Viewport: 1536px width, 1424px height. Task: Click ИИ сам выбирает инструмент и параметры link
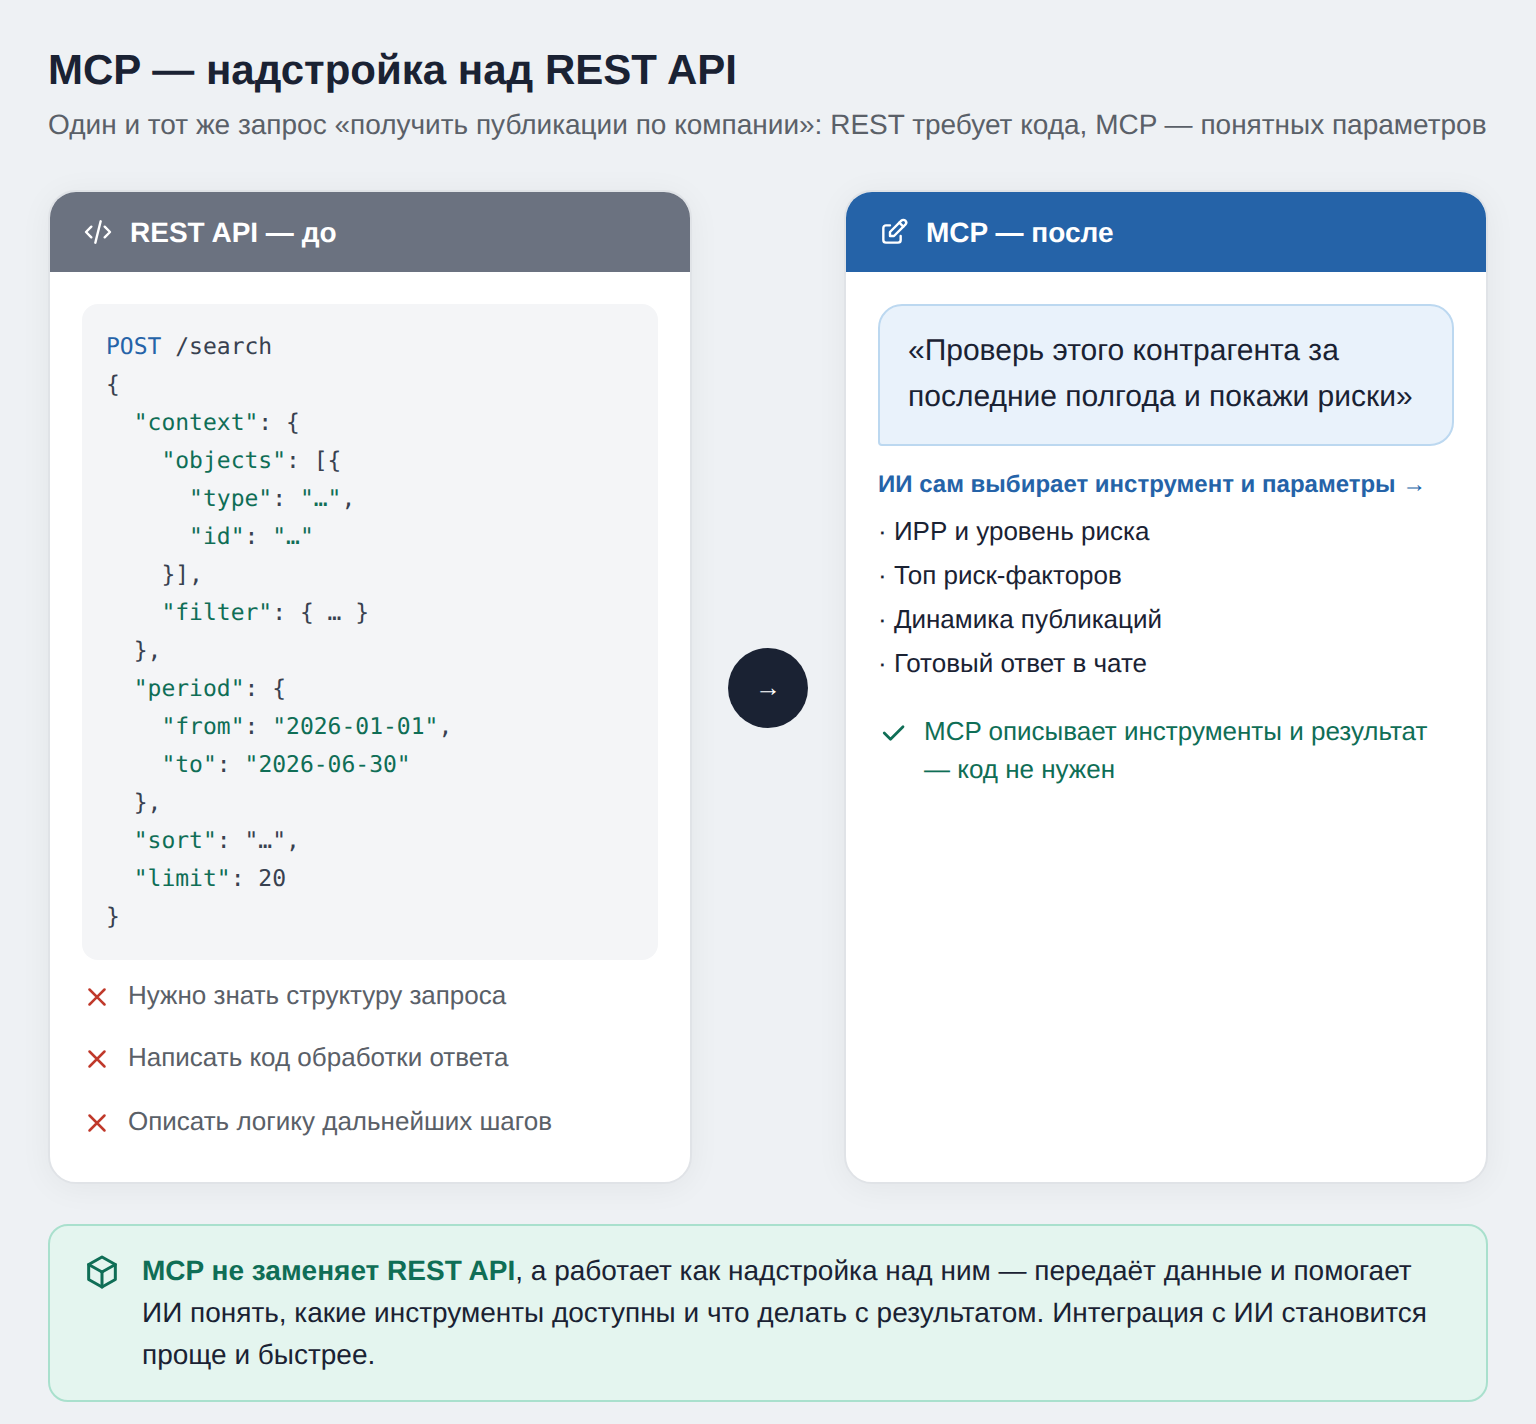[x=1151, y=485]
